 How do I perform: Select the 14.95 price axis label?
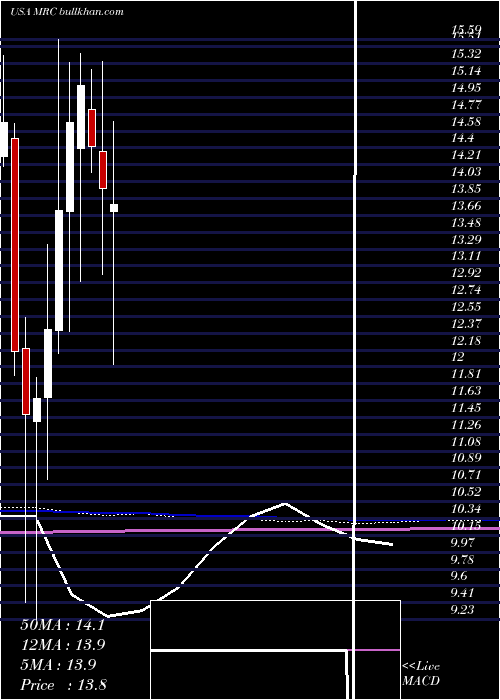click(x=466, y=88)
